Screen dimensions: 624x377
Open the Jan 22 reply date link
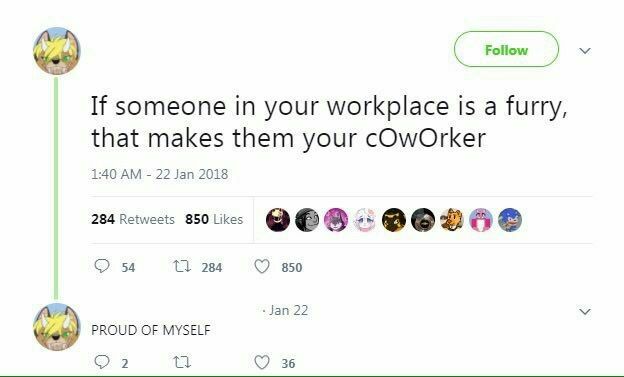(x=288, y=310)
